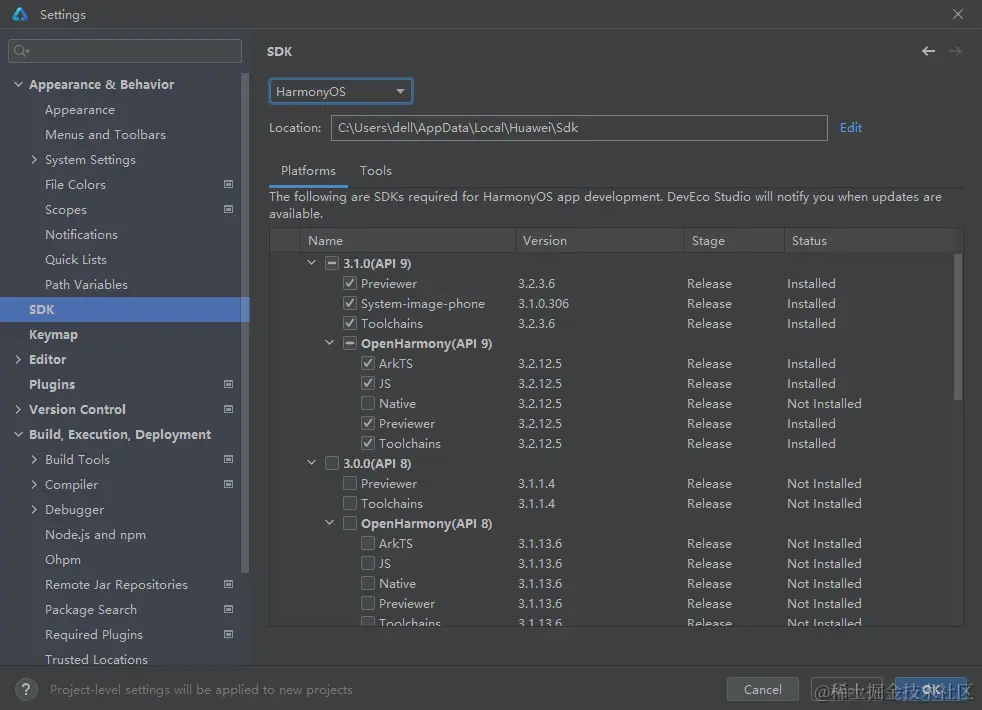Click project-level icon beside Package Search
This screenshot has height=710, width=982.
[x=228, y=610]
